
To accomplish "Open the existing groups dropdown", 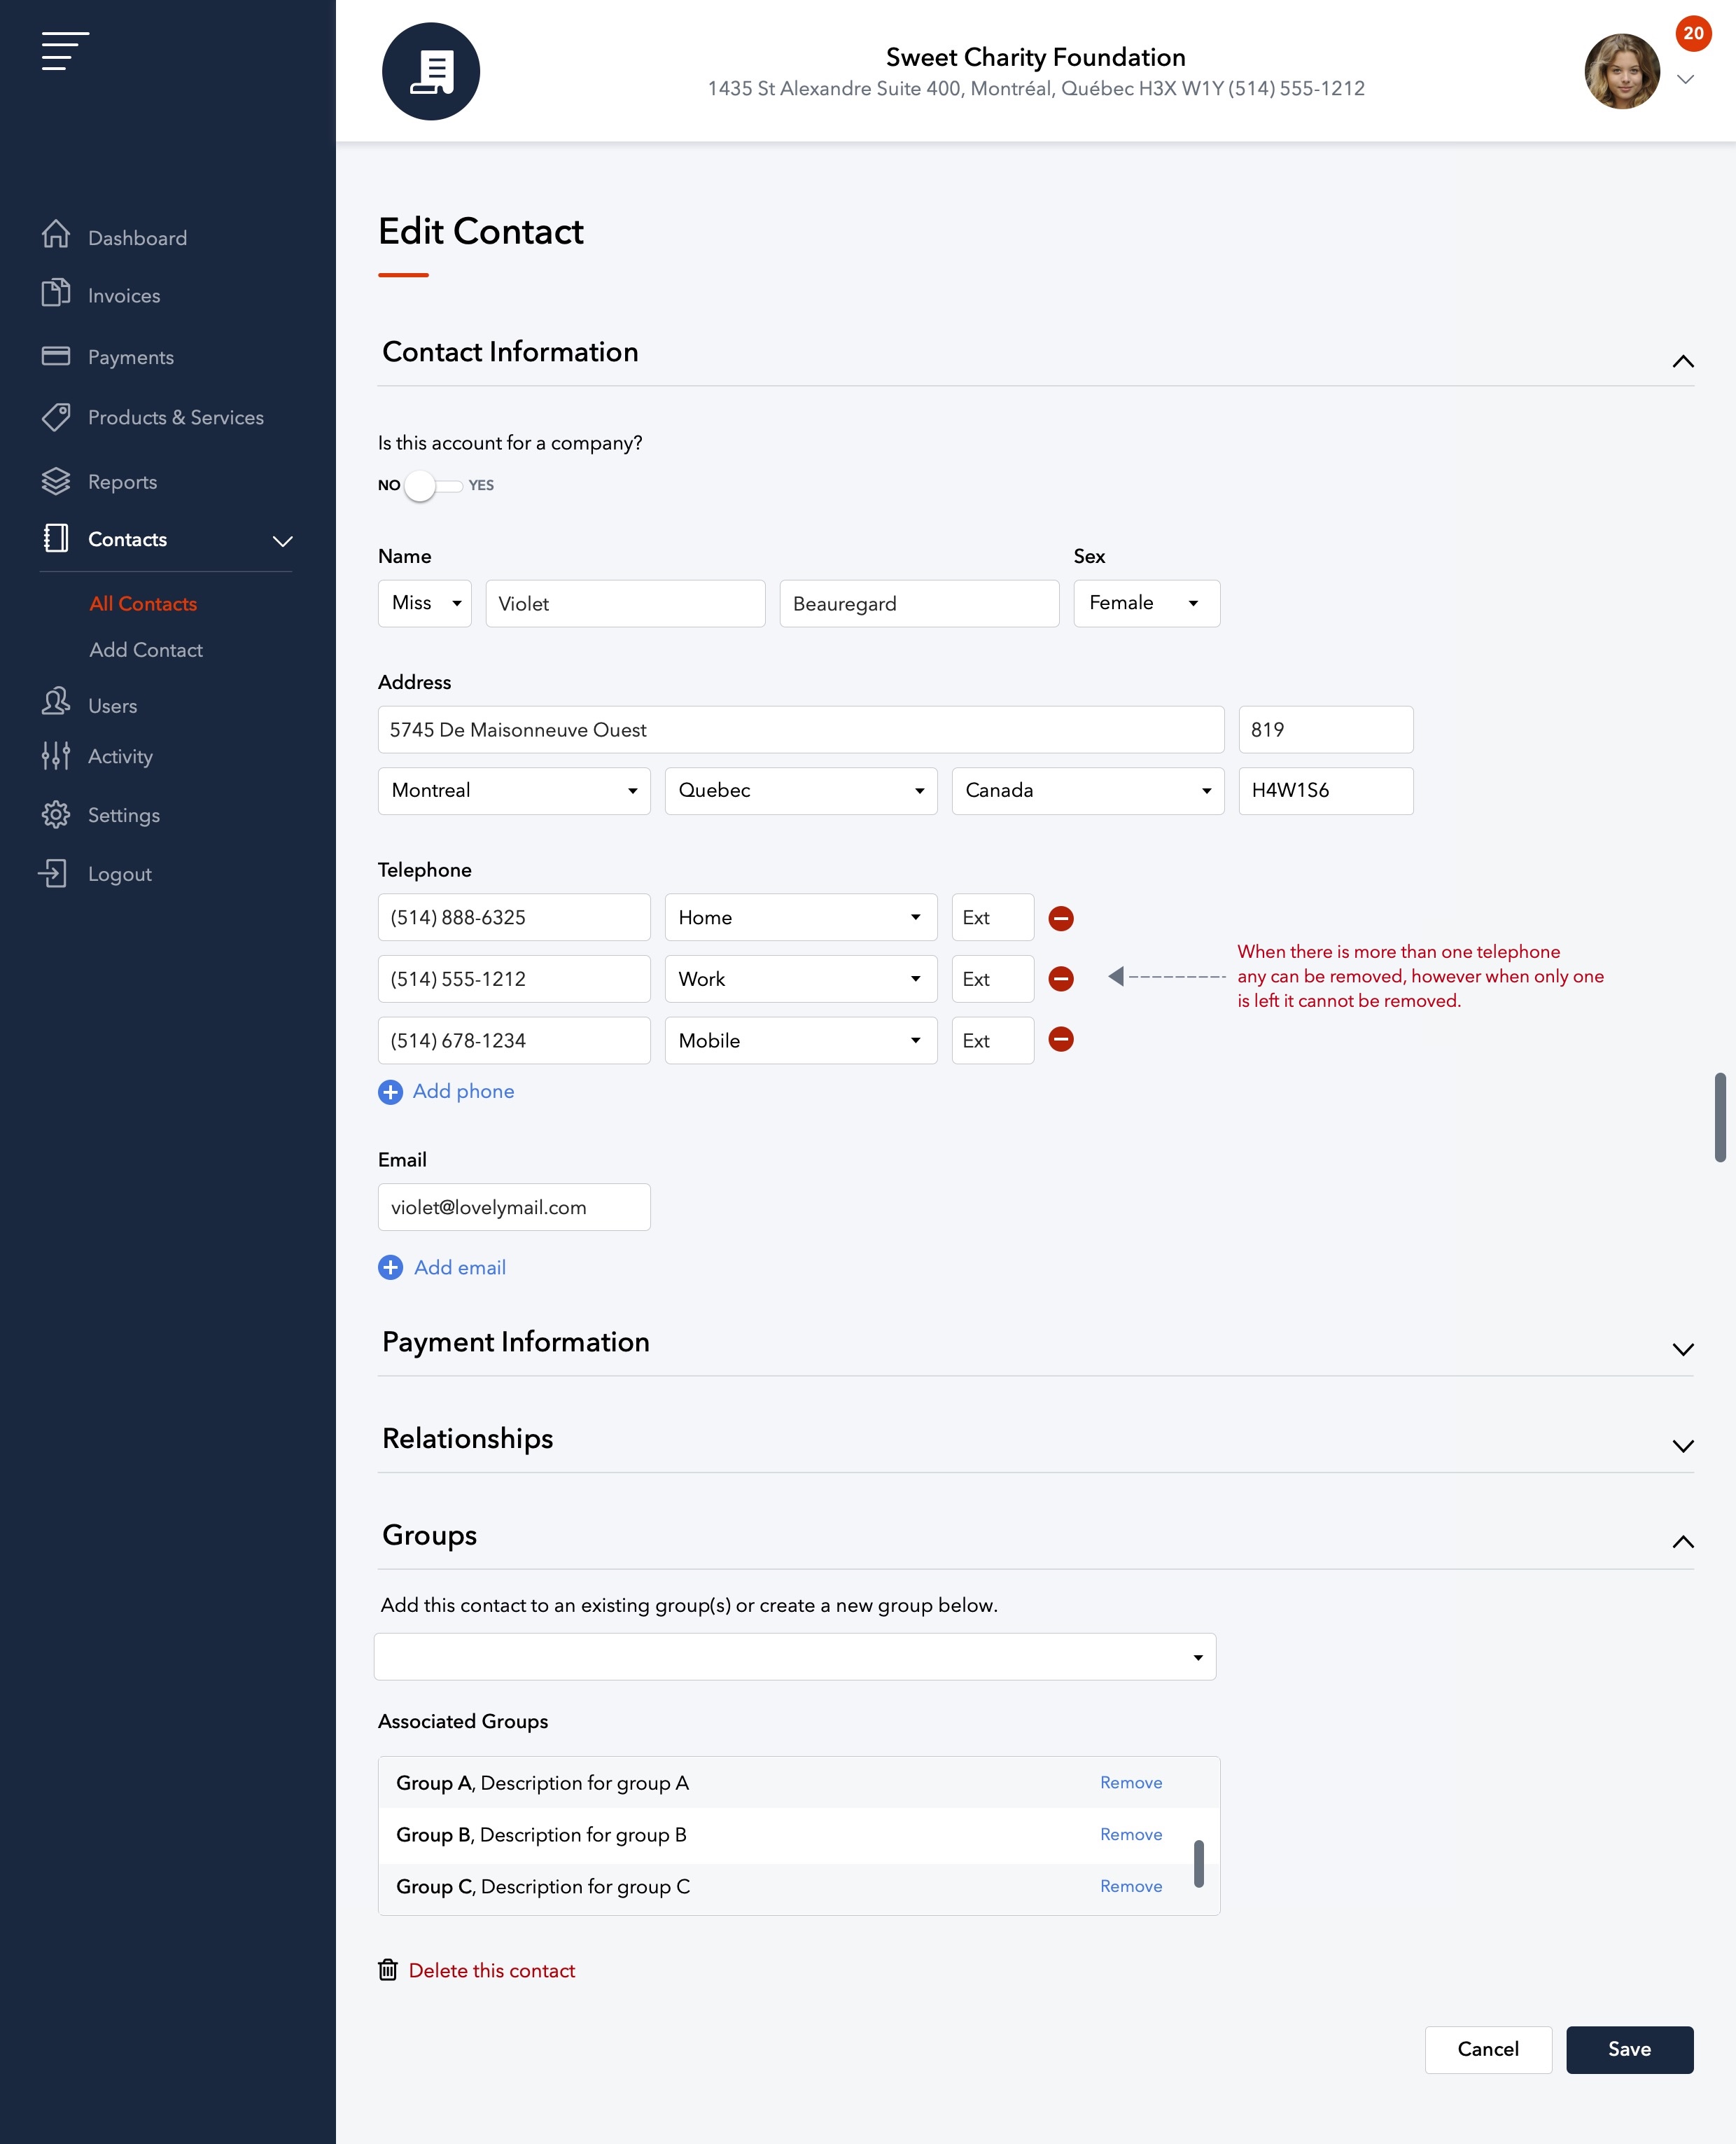I will (x=795, y=1657).
